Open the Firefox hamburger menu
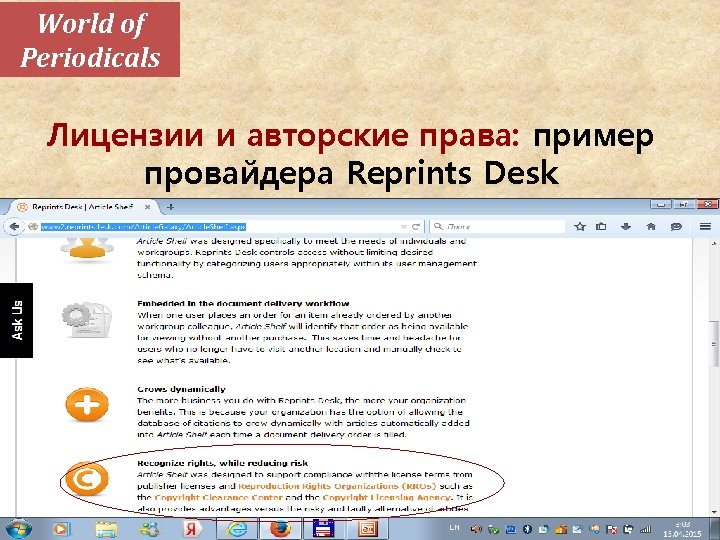 click(x=705, y=226)
